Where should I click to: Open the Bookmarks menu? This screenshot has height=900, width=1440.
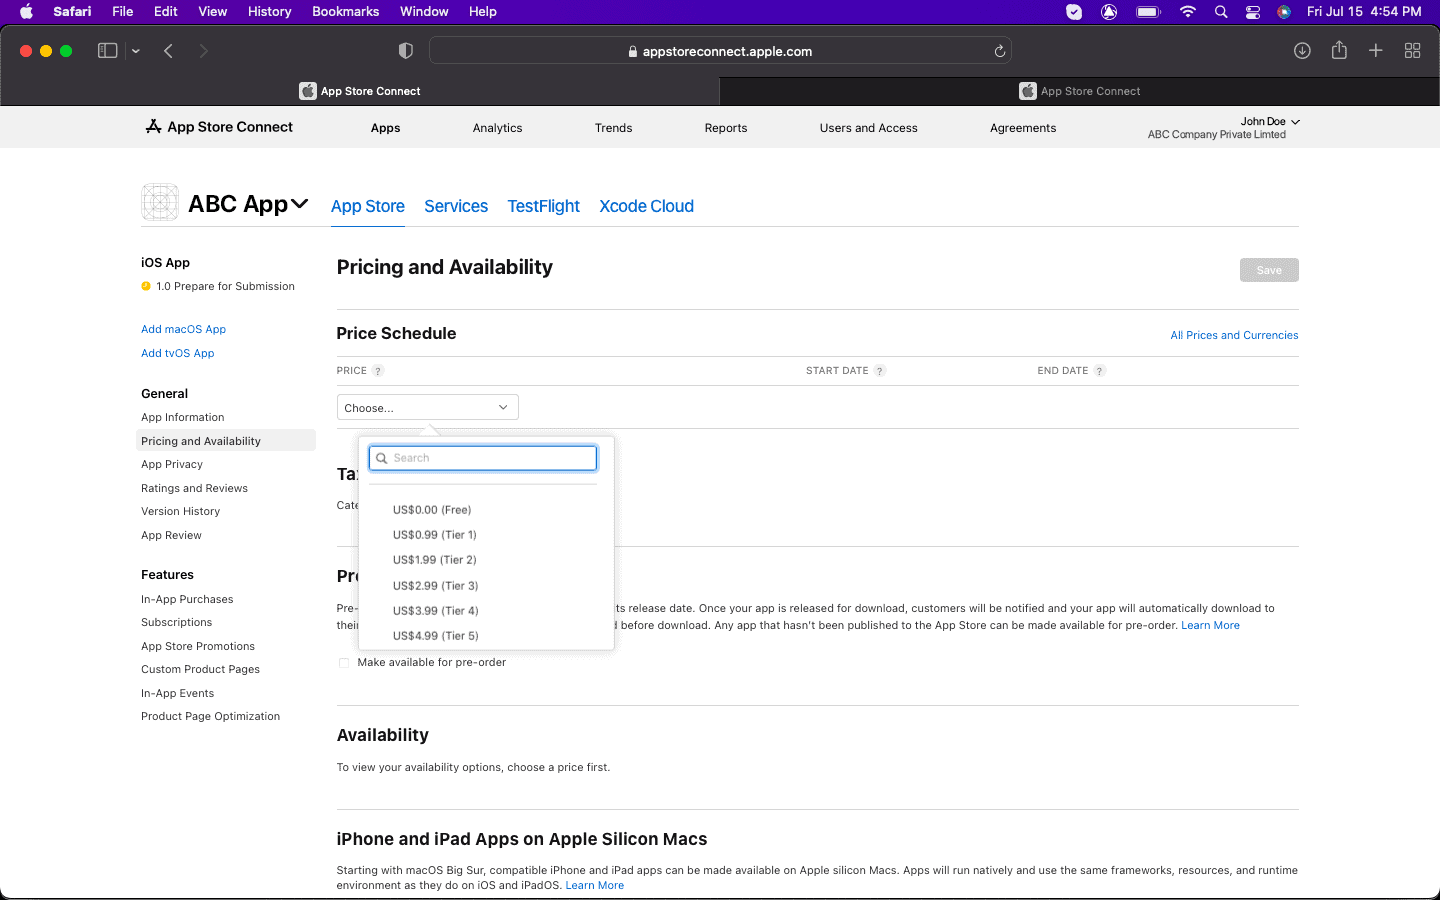click(x=346, y=12)
